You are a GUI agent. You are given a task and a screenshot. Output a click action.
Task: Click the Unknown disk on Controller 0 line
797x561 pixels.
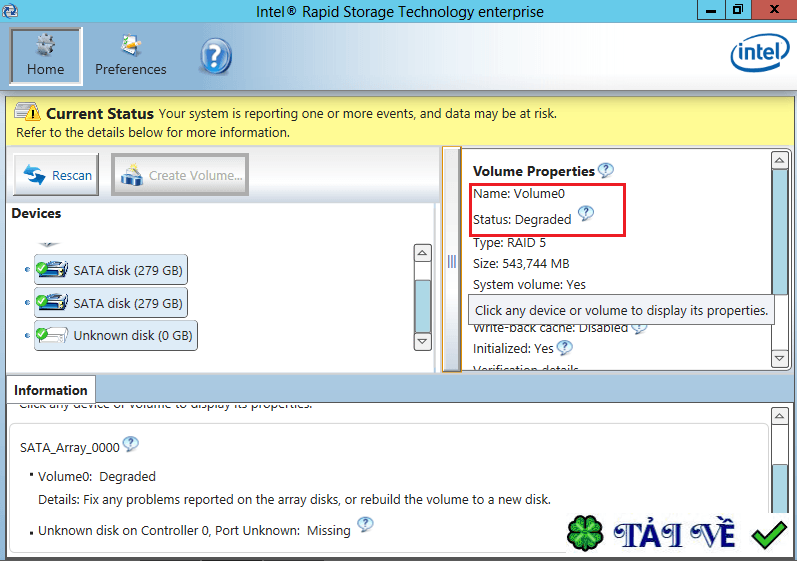(194, 531)
